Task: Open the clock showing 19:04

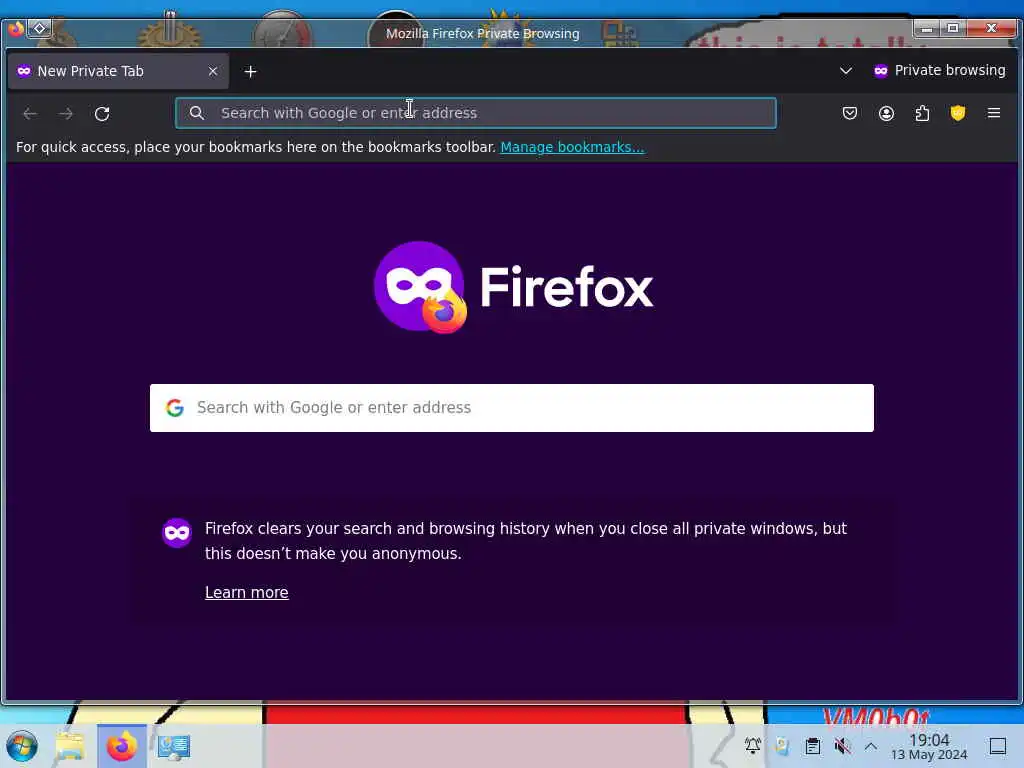Action: click(x=929, y=746)
